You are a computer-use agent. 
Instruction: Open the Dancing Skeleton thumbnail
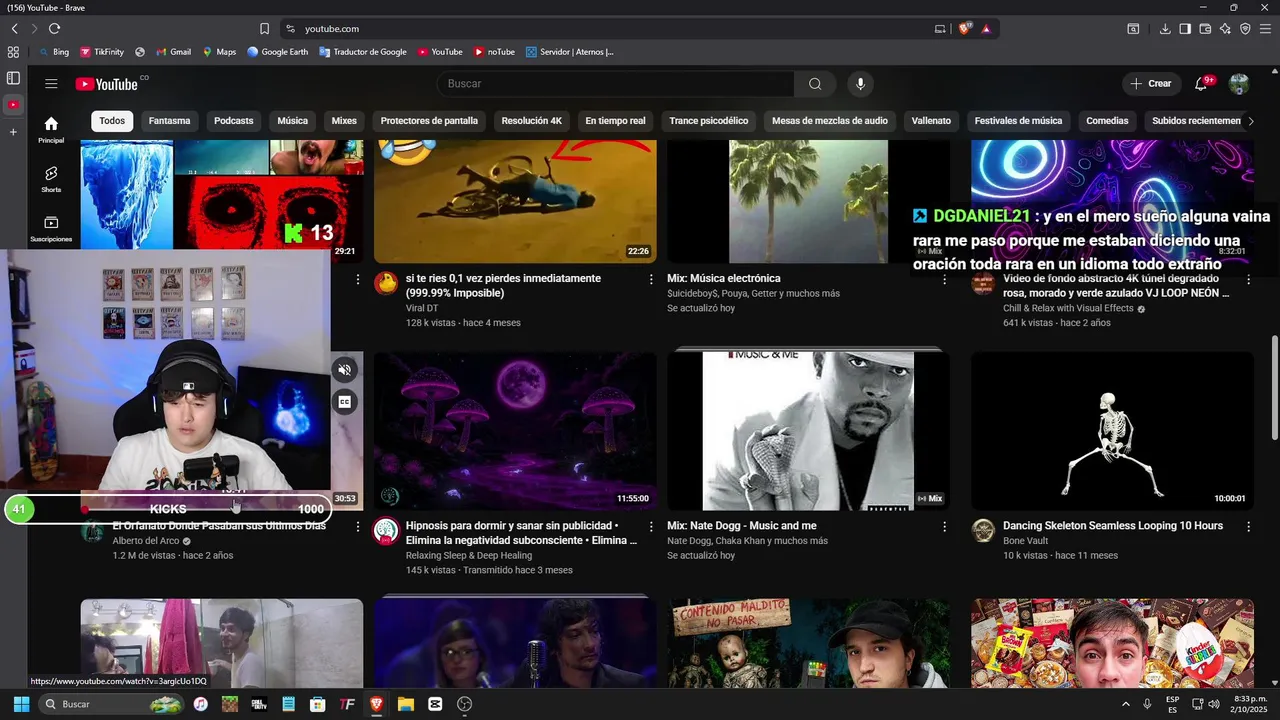click(1112, 431)
